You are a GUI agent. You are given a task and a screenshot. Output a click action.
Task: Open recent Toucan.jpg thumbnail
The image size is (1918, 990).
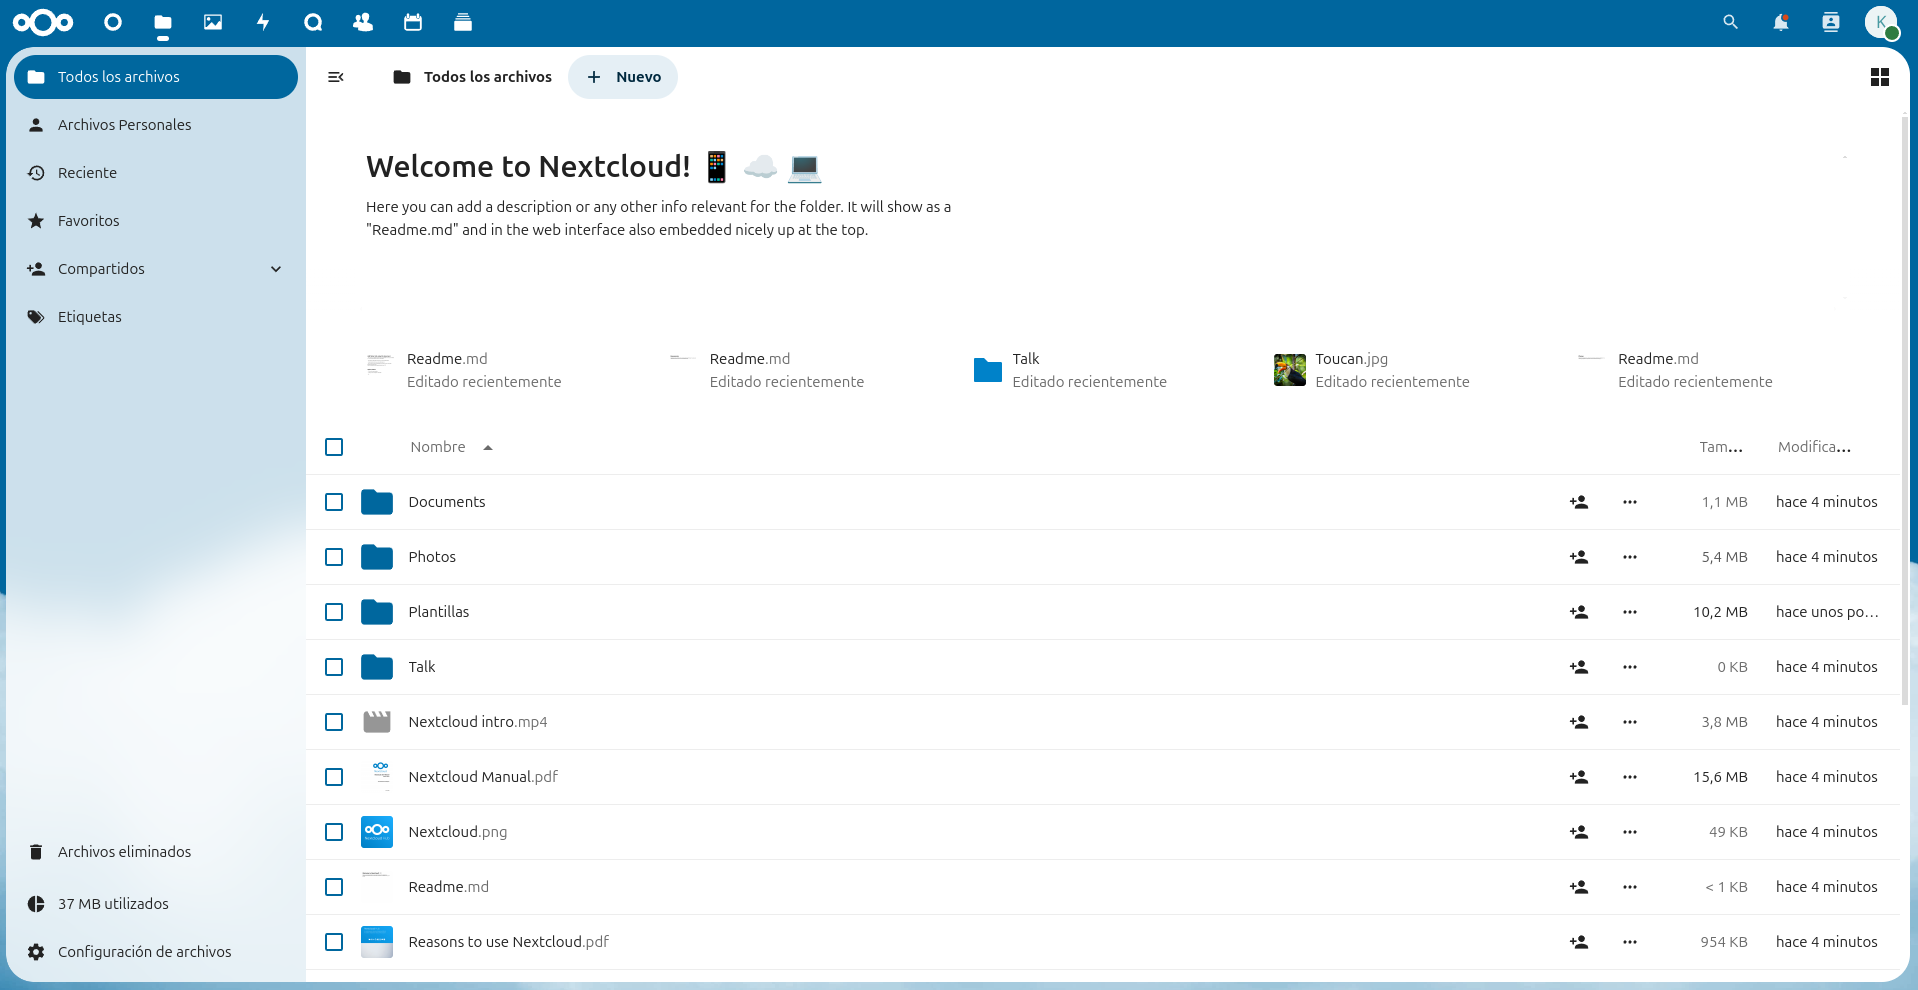point(1290,370)
